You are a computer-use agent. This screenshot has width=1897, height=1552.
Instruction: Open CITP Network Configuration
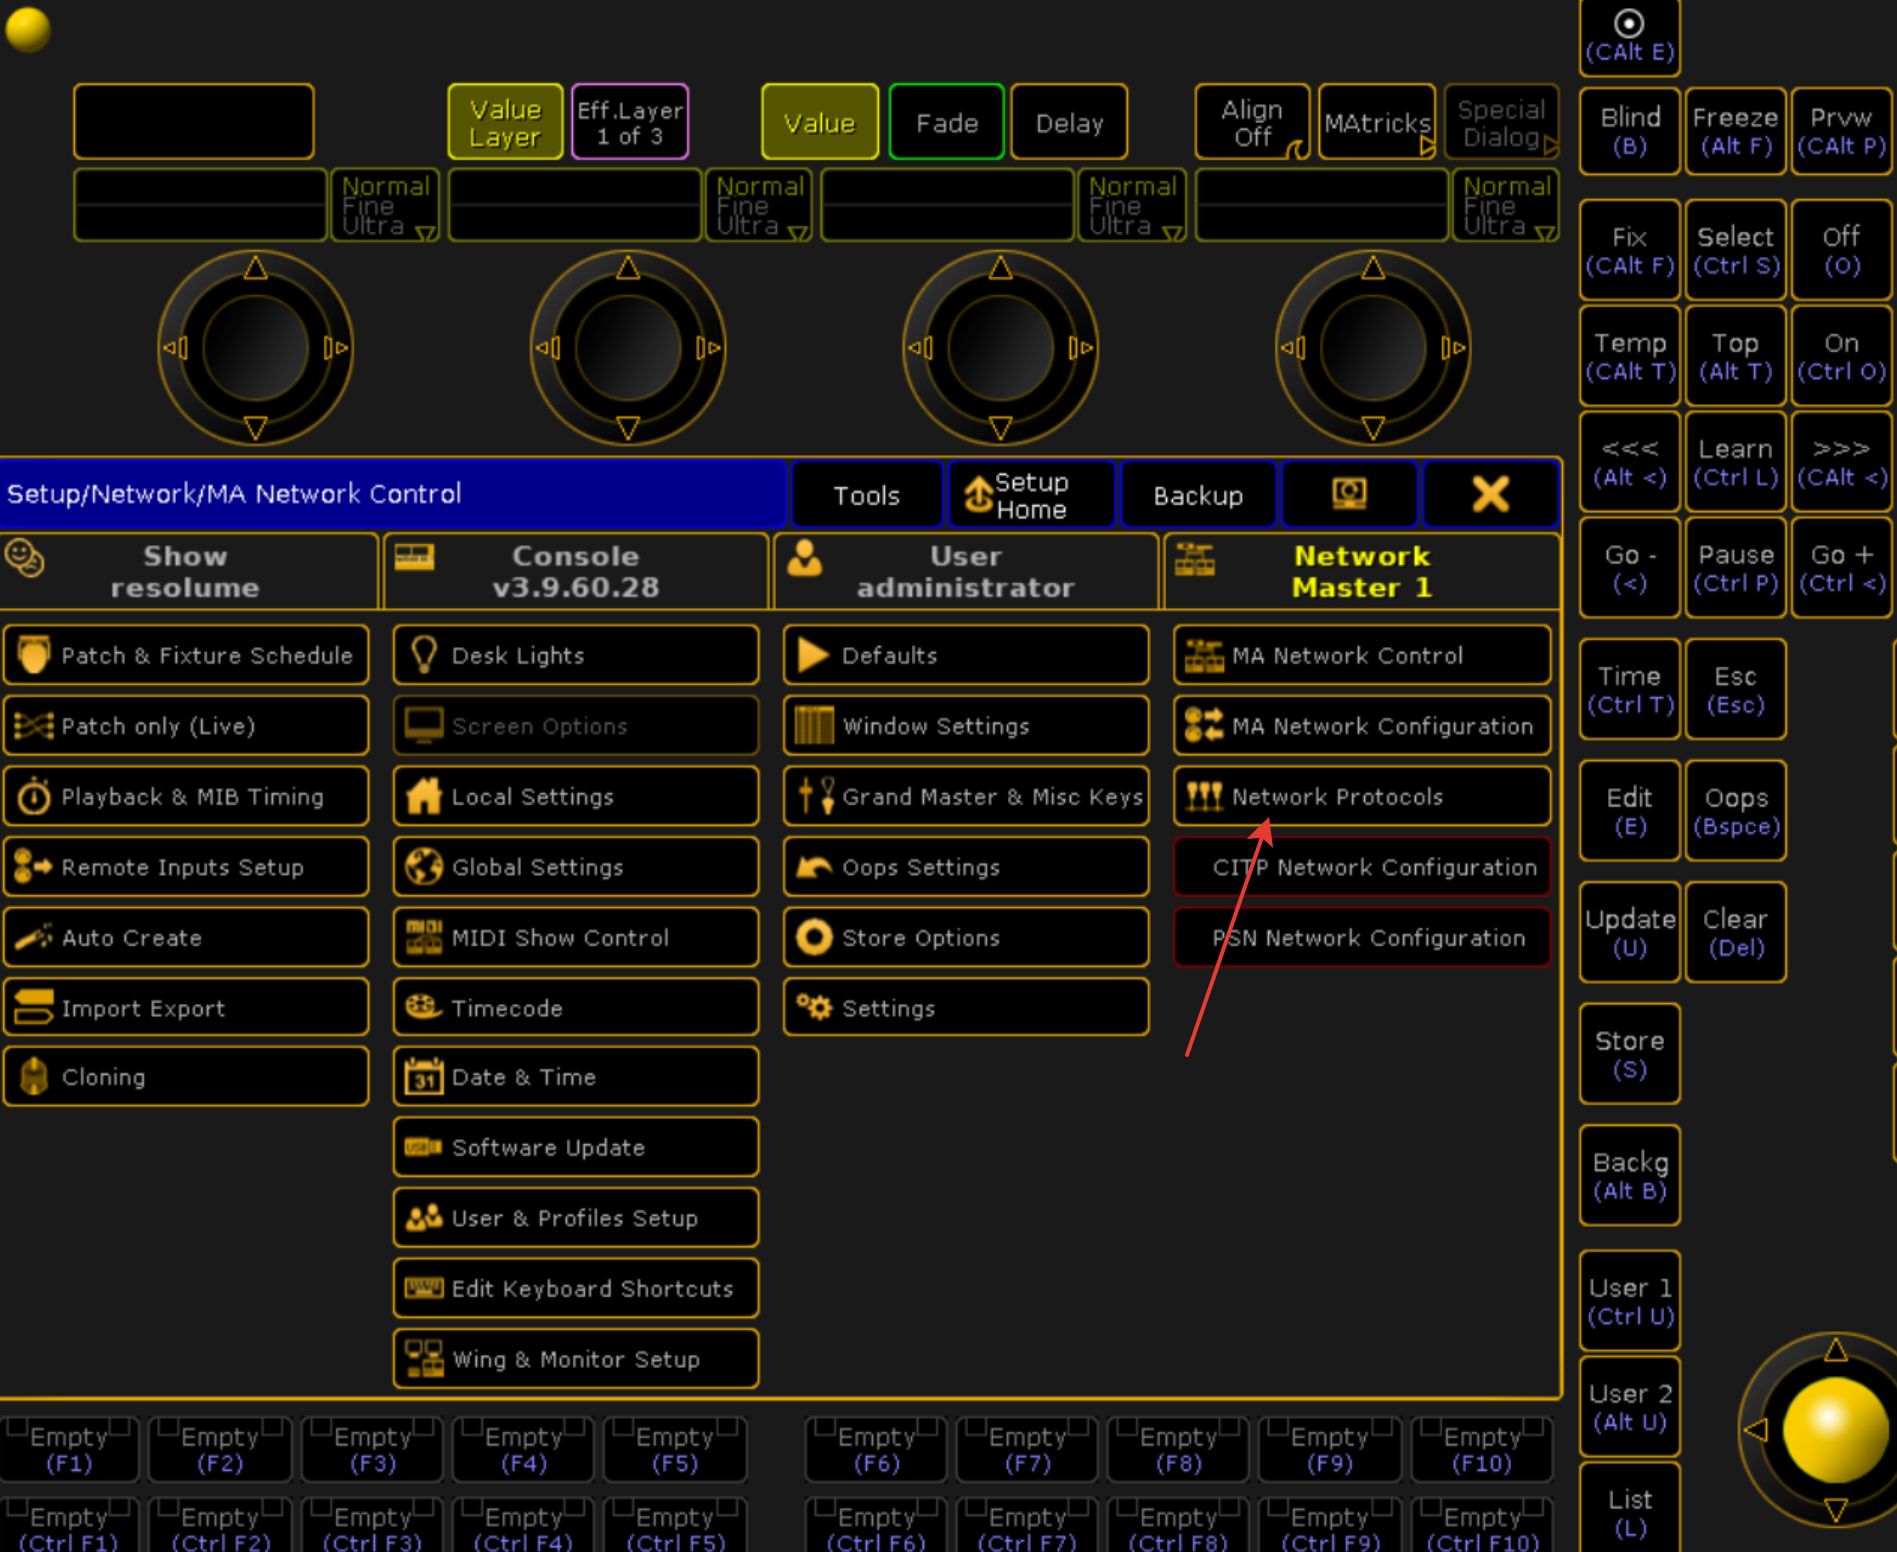(1362, 867)
